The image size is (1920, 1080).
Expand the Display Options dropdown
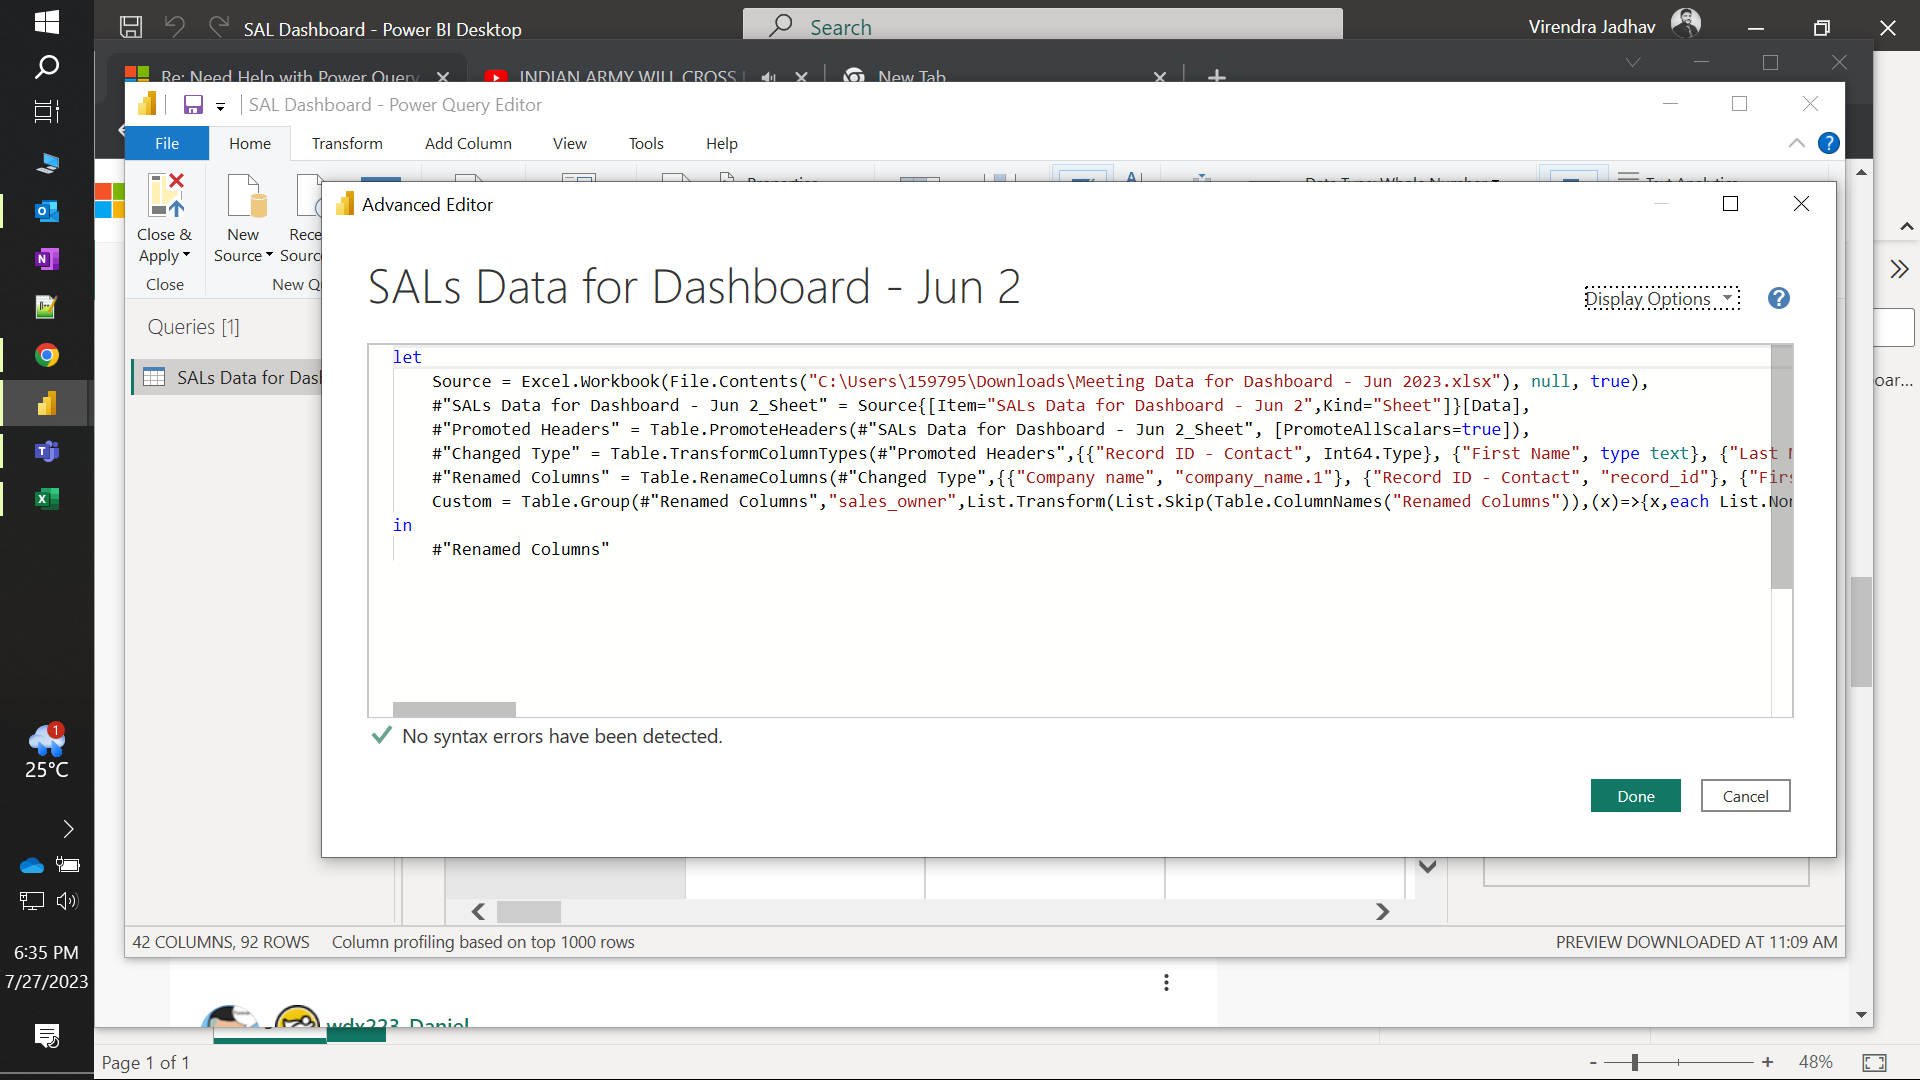tap(1662, 298)
